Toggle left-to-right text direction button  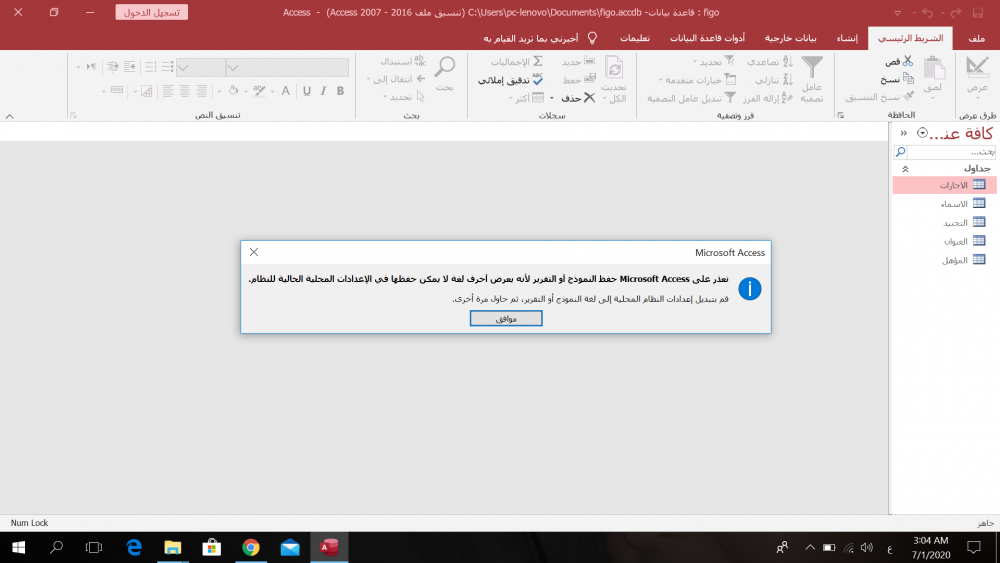91,66
